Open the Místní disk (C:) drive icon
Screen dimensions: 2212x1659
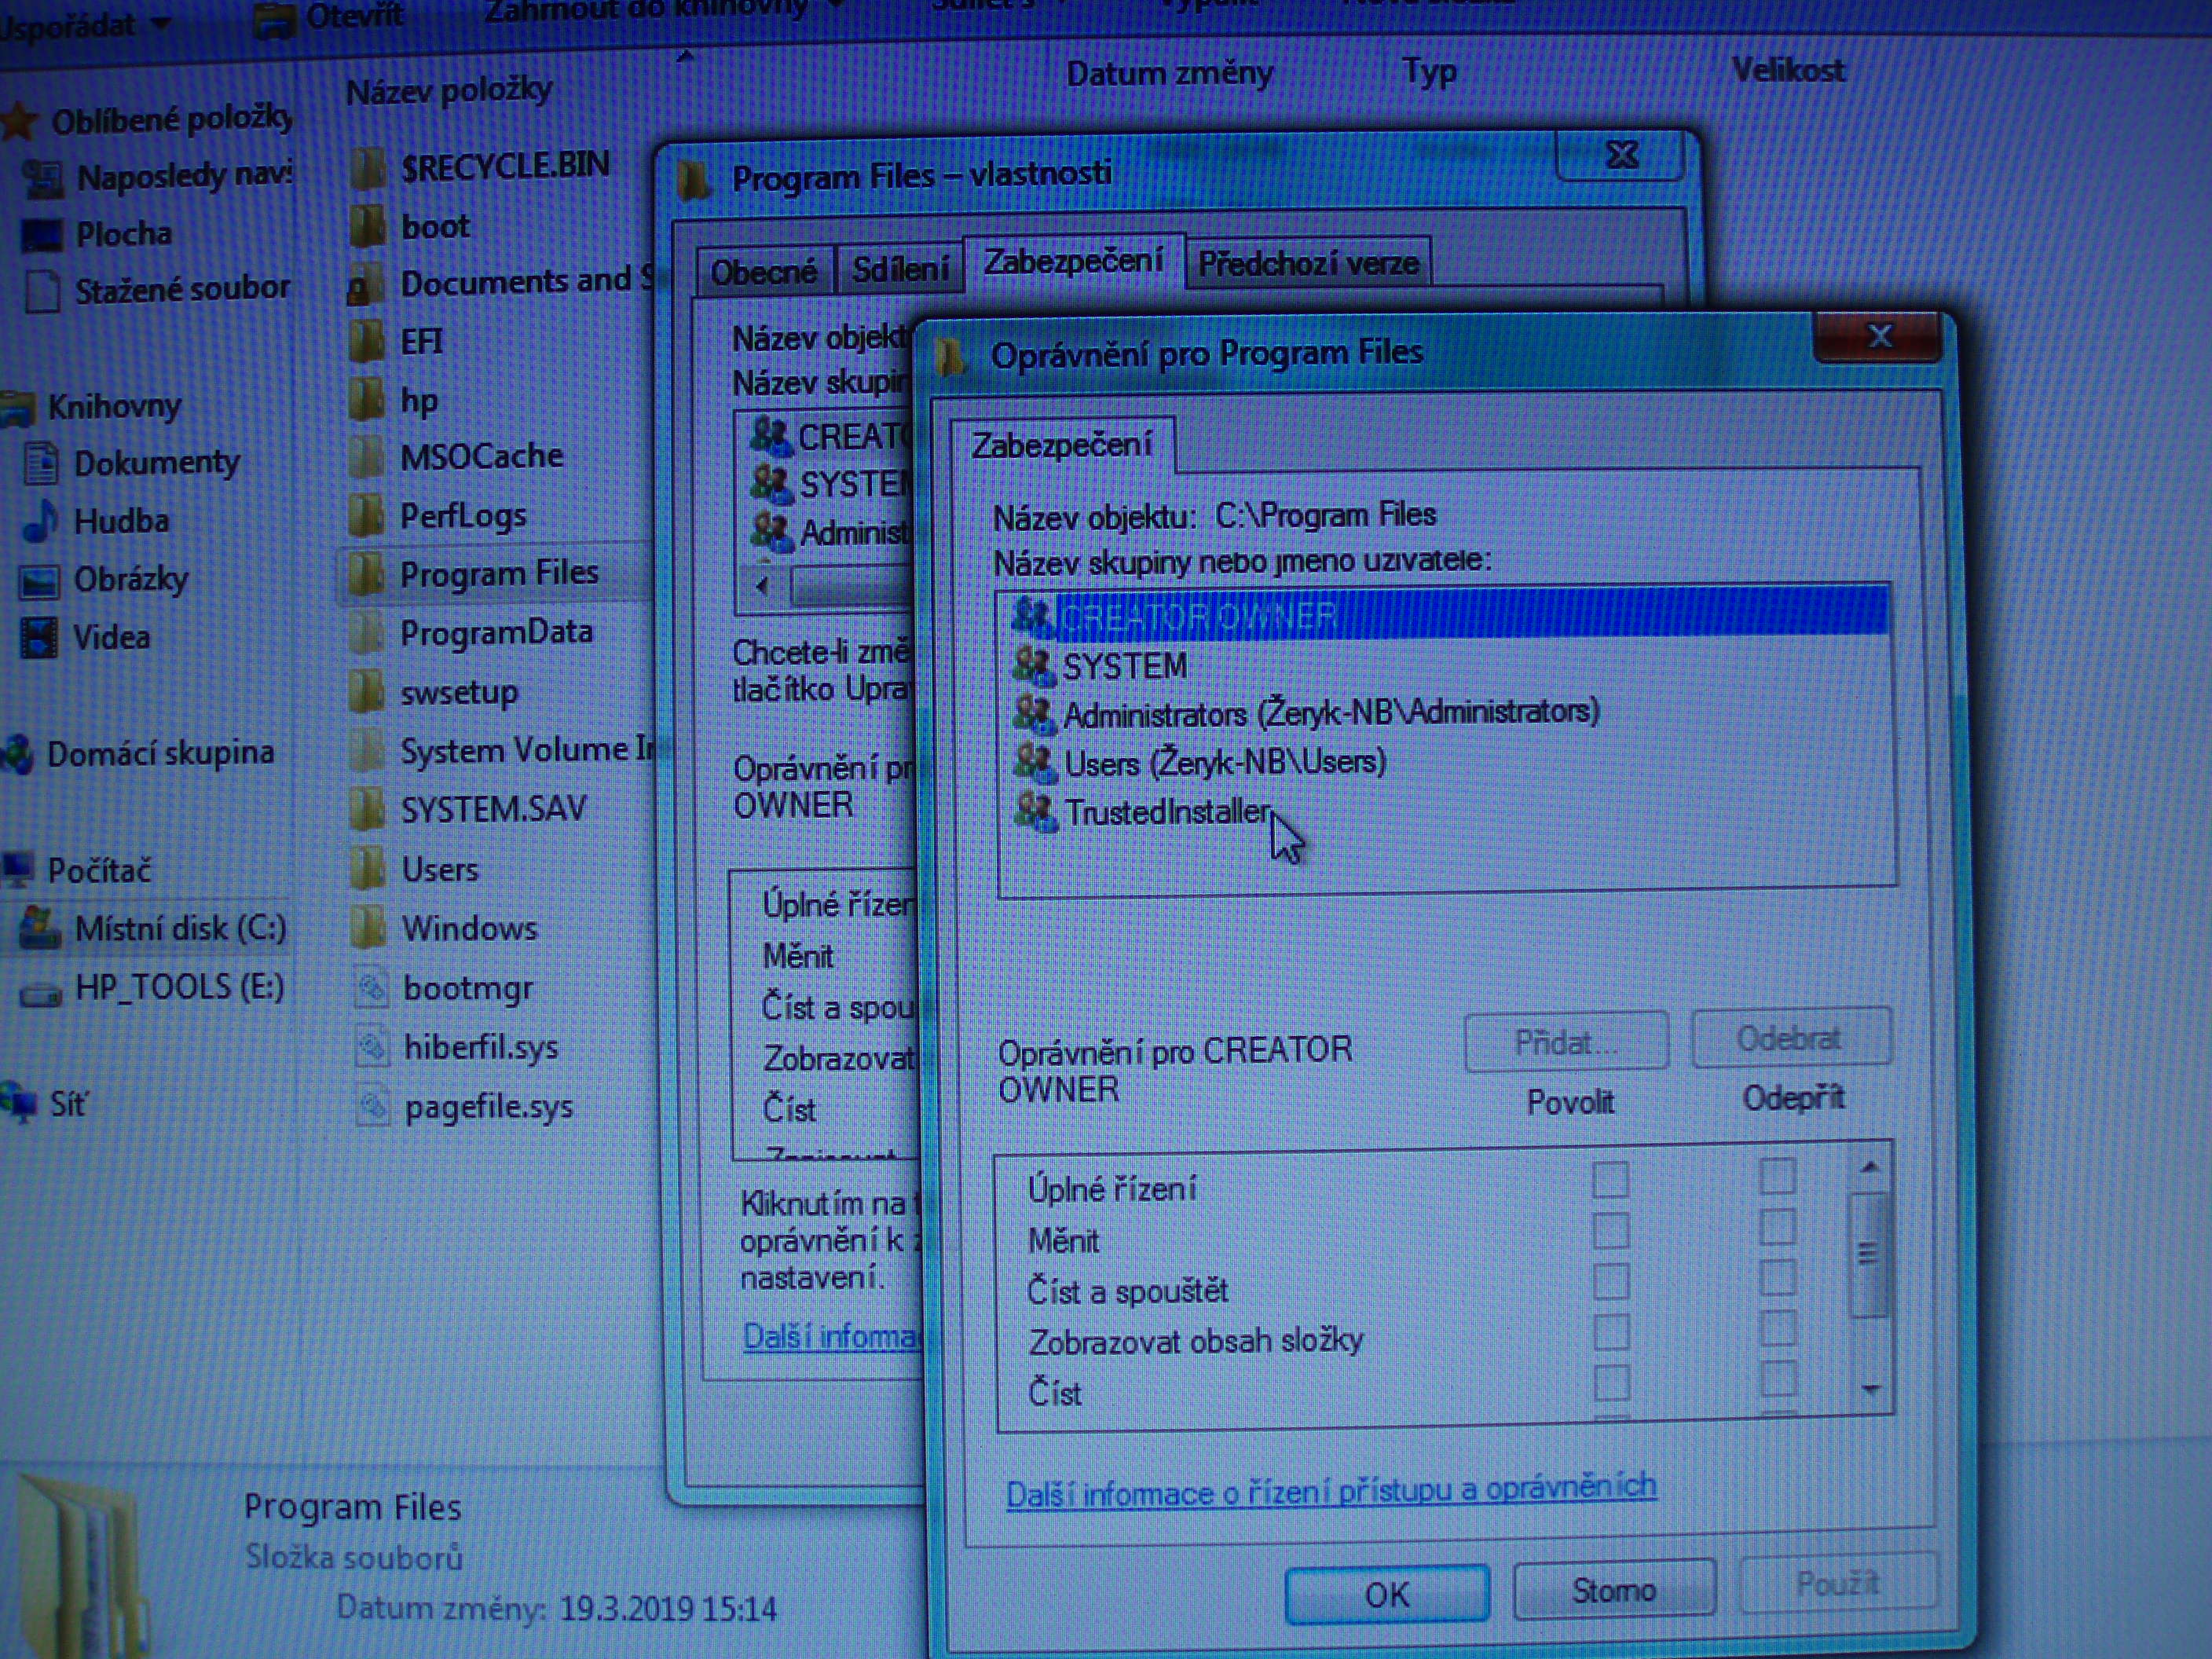click(40, 928)
